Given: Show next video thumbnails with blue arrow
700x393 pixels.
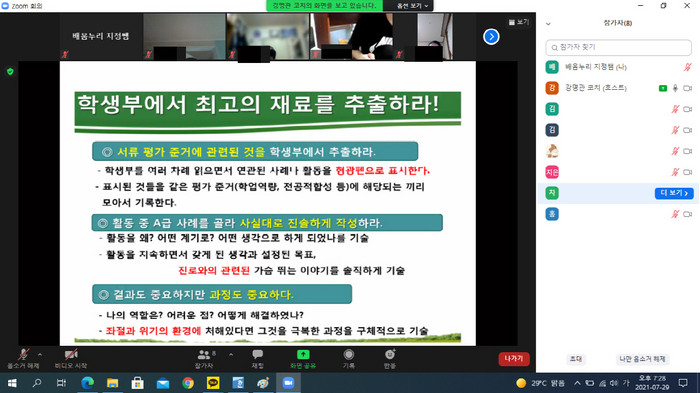Looking at the screenshot, I should (x=491, y=37).
